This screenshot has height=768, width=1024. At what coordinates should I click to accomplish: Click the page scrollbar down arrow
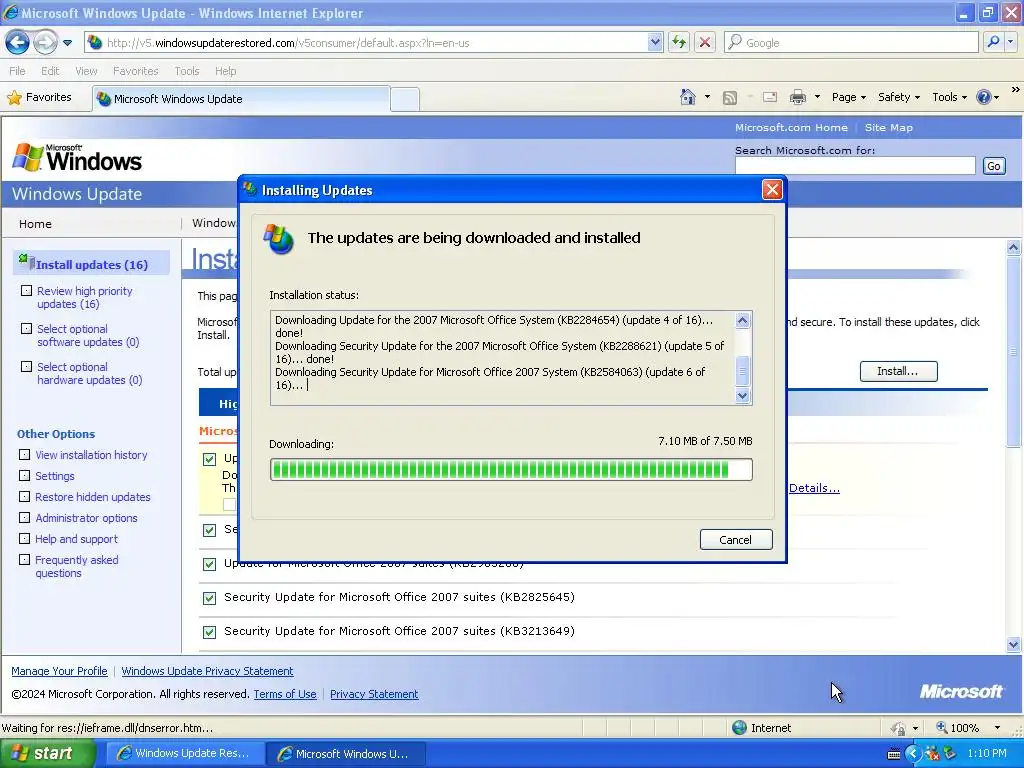click(1013, 644)
